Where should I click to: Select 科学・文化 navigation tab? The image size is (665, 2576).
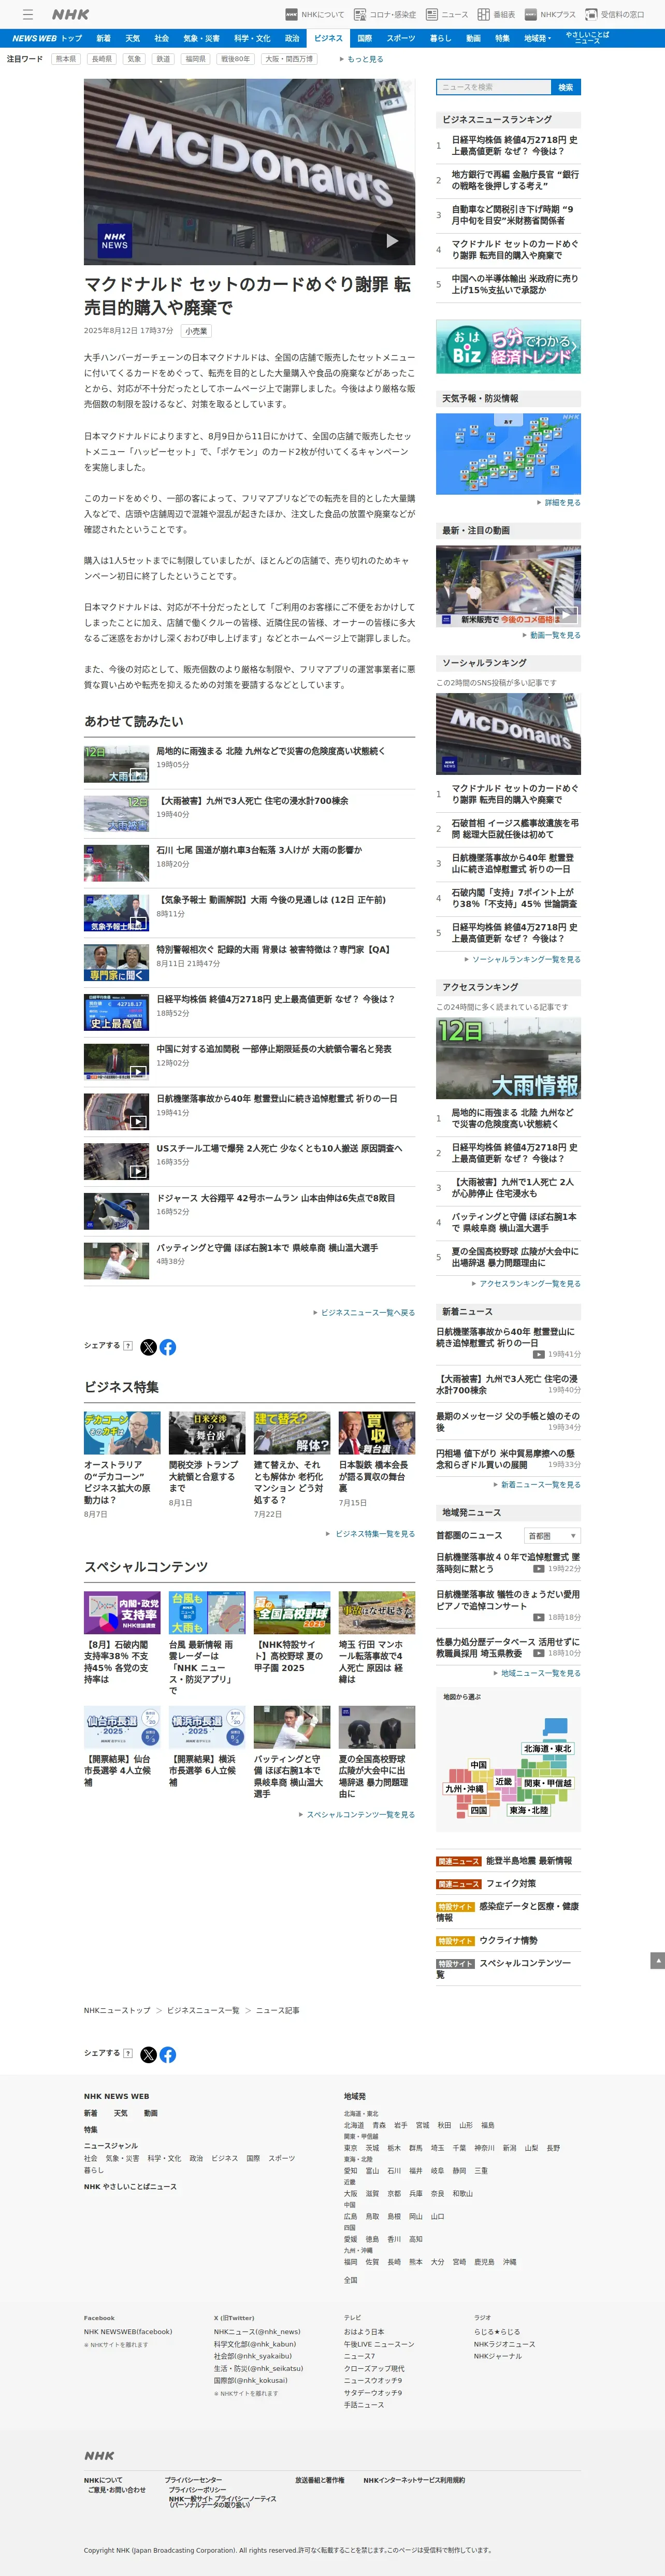(x=252, y=38)
